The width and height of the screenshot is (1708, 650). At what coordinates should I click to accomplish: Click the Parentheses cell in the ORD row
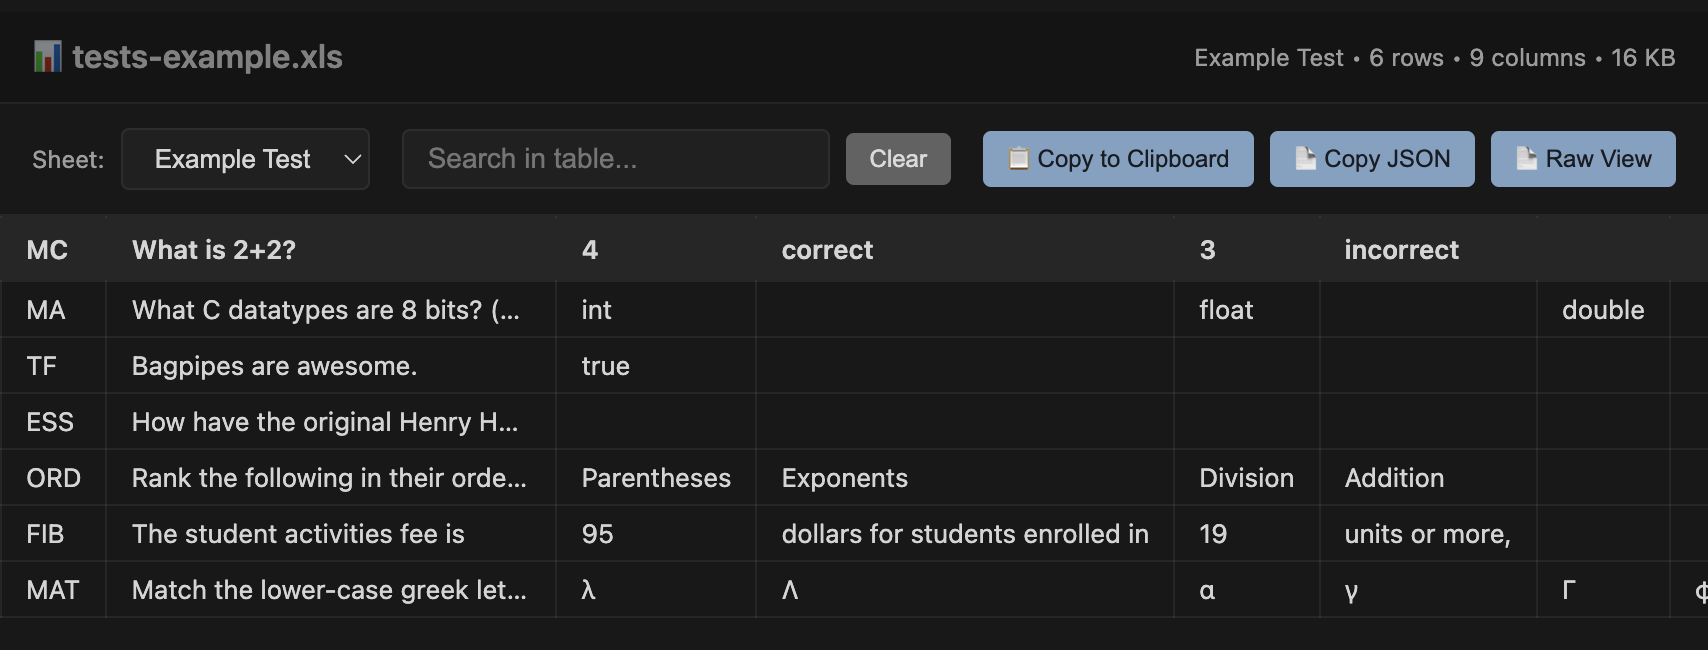pyautogui.click(x=656, y=478)
